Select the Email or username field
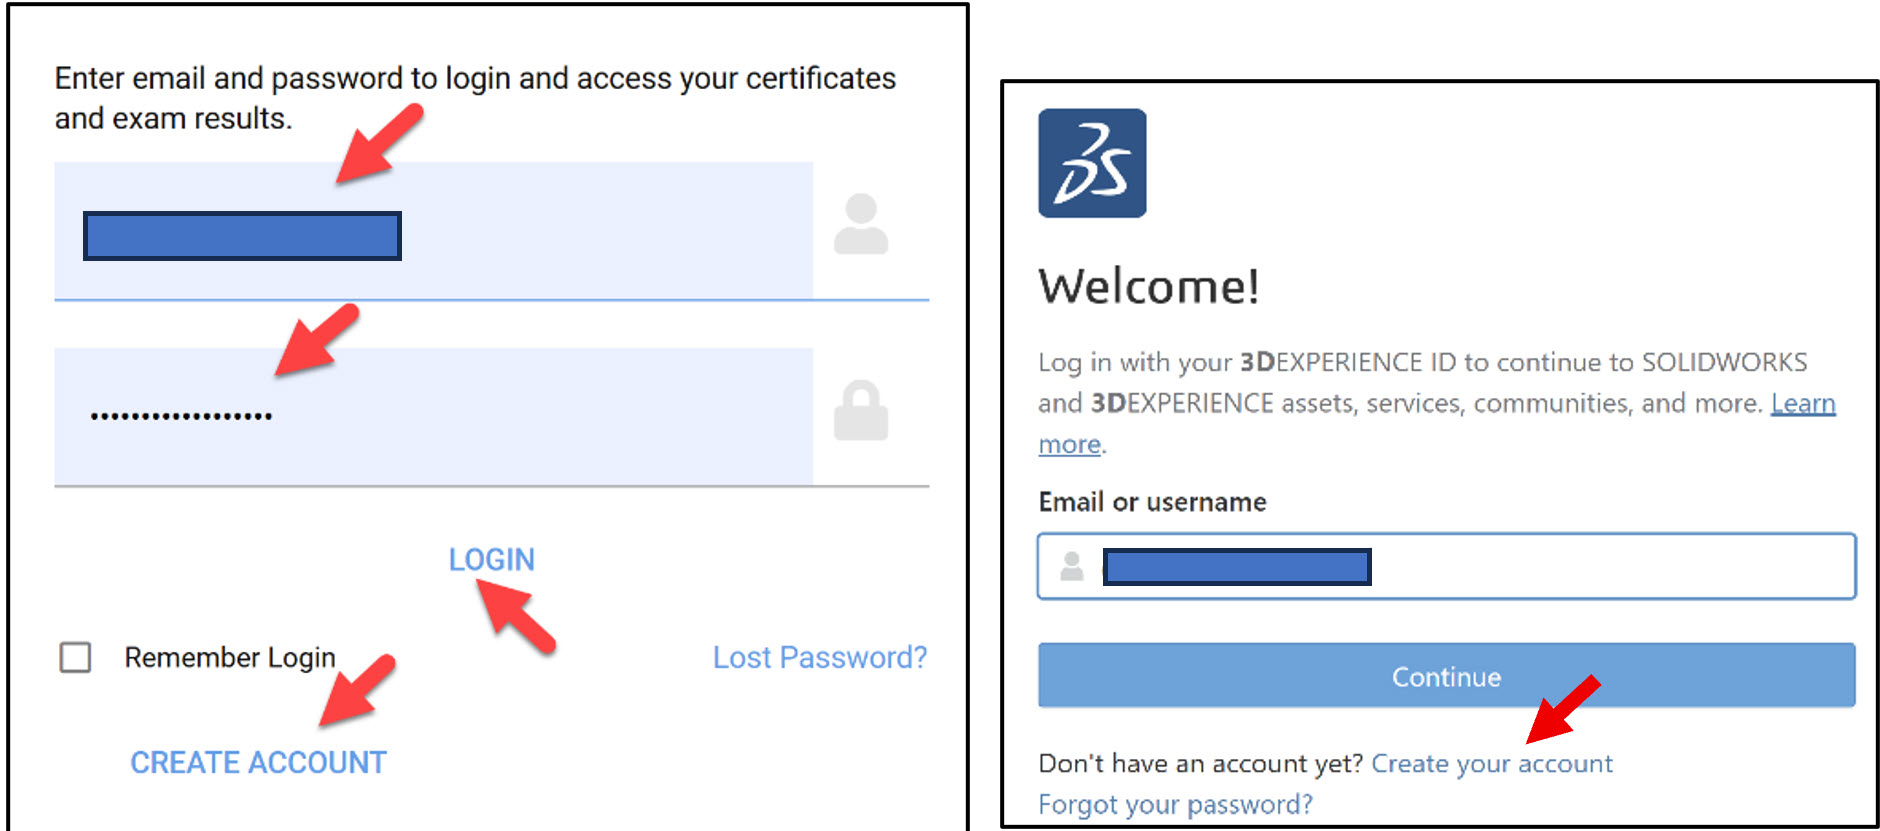1880x831 pixels. click(x=1600, y=567)
